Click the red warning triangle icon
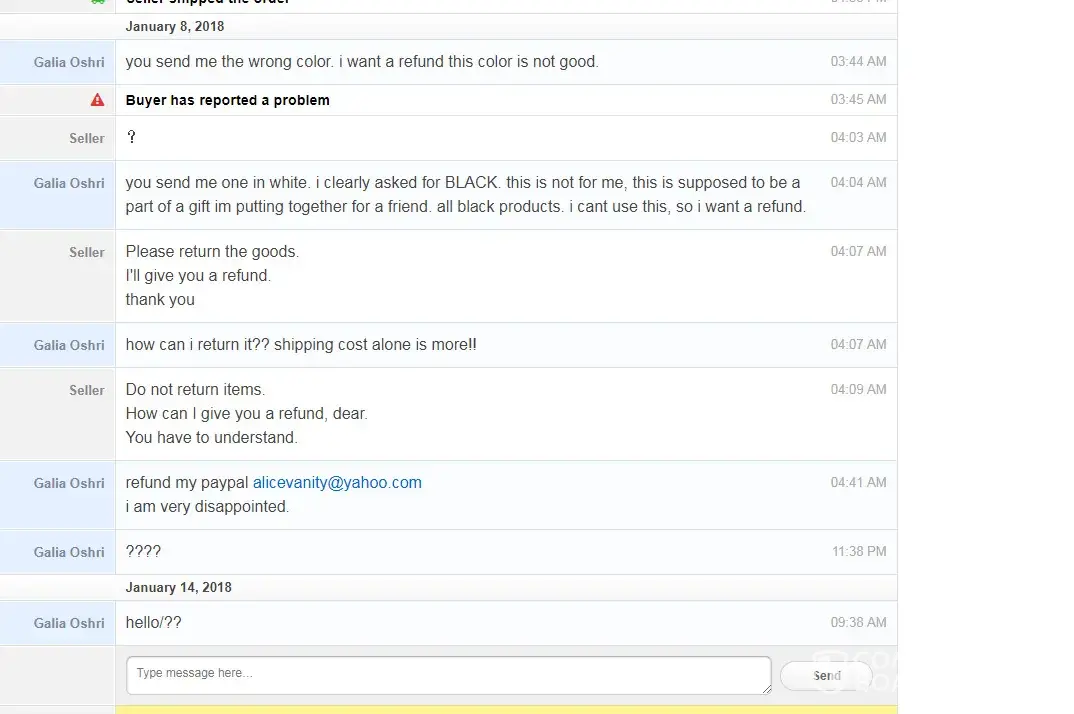Screen dimensions: 1074x714 (x=97, y=100)
